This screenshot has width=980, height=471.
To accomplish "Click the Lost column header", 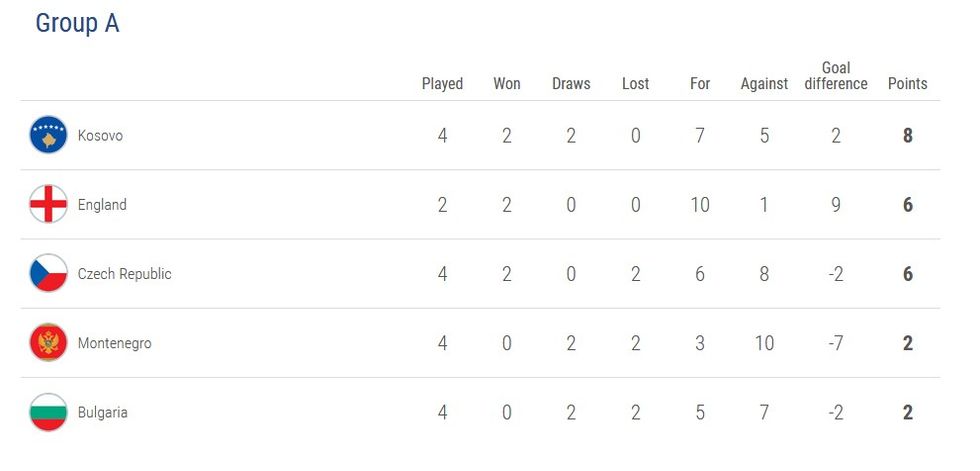I will pos(636,84).
